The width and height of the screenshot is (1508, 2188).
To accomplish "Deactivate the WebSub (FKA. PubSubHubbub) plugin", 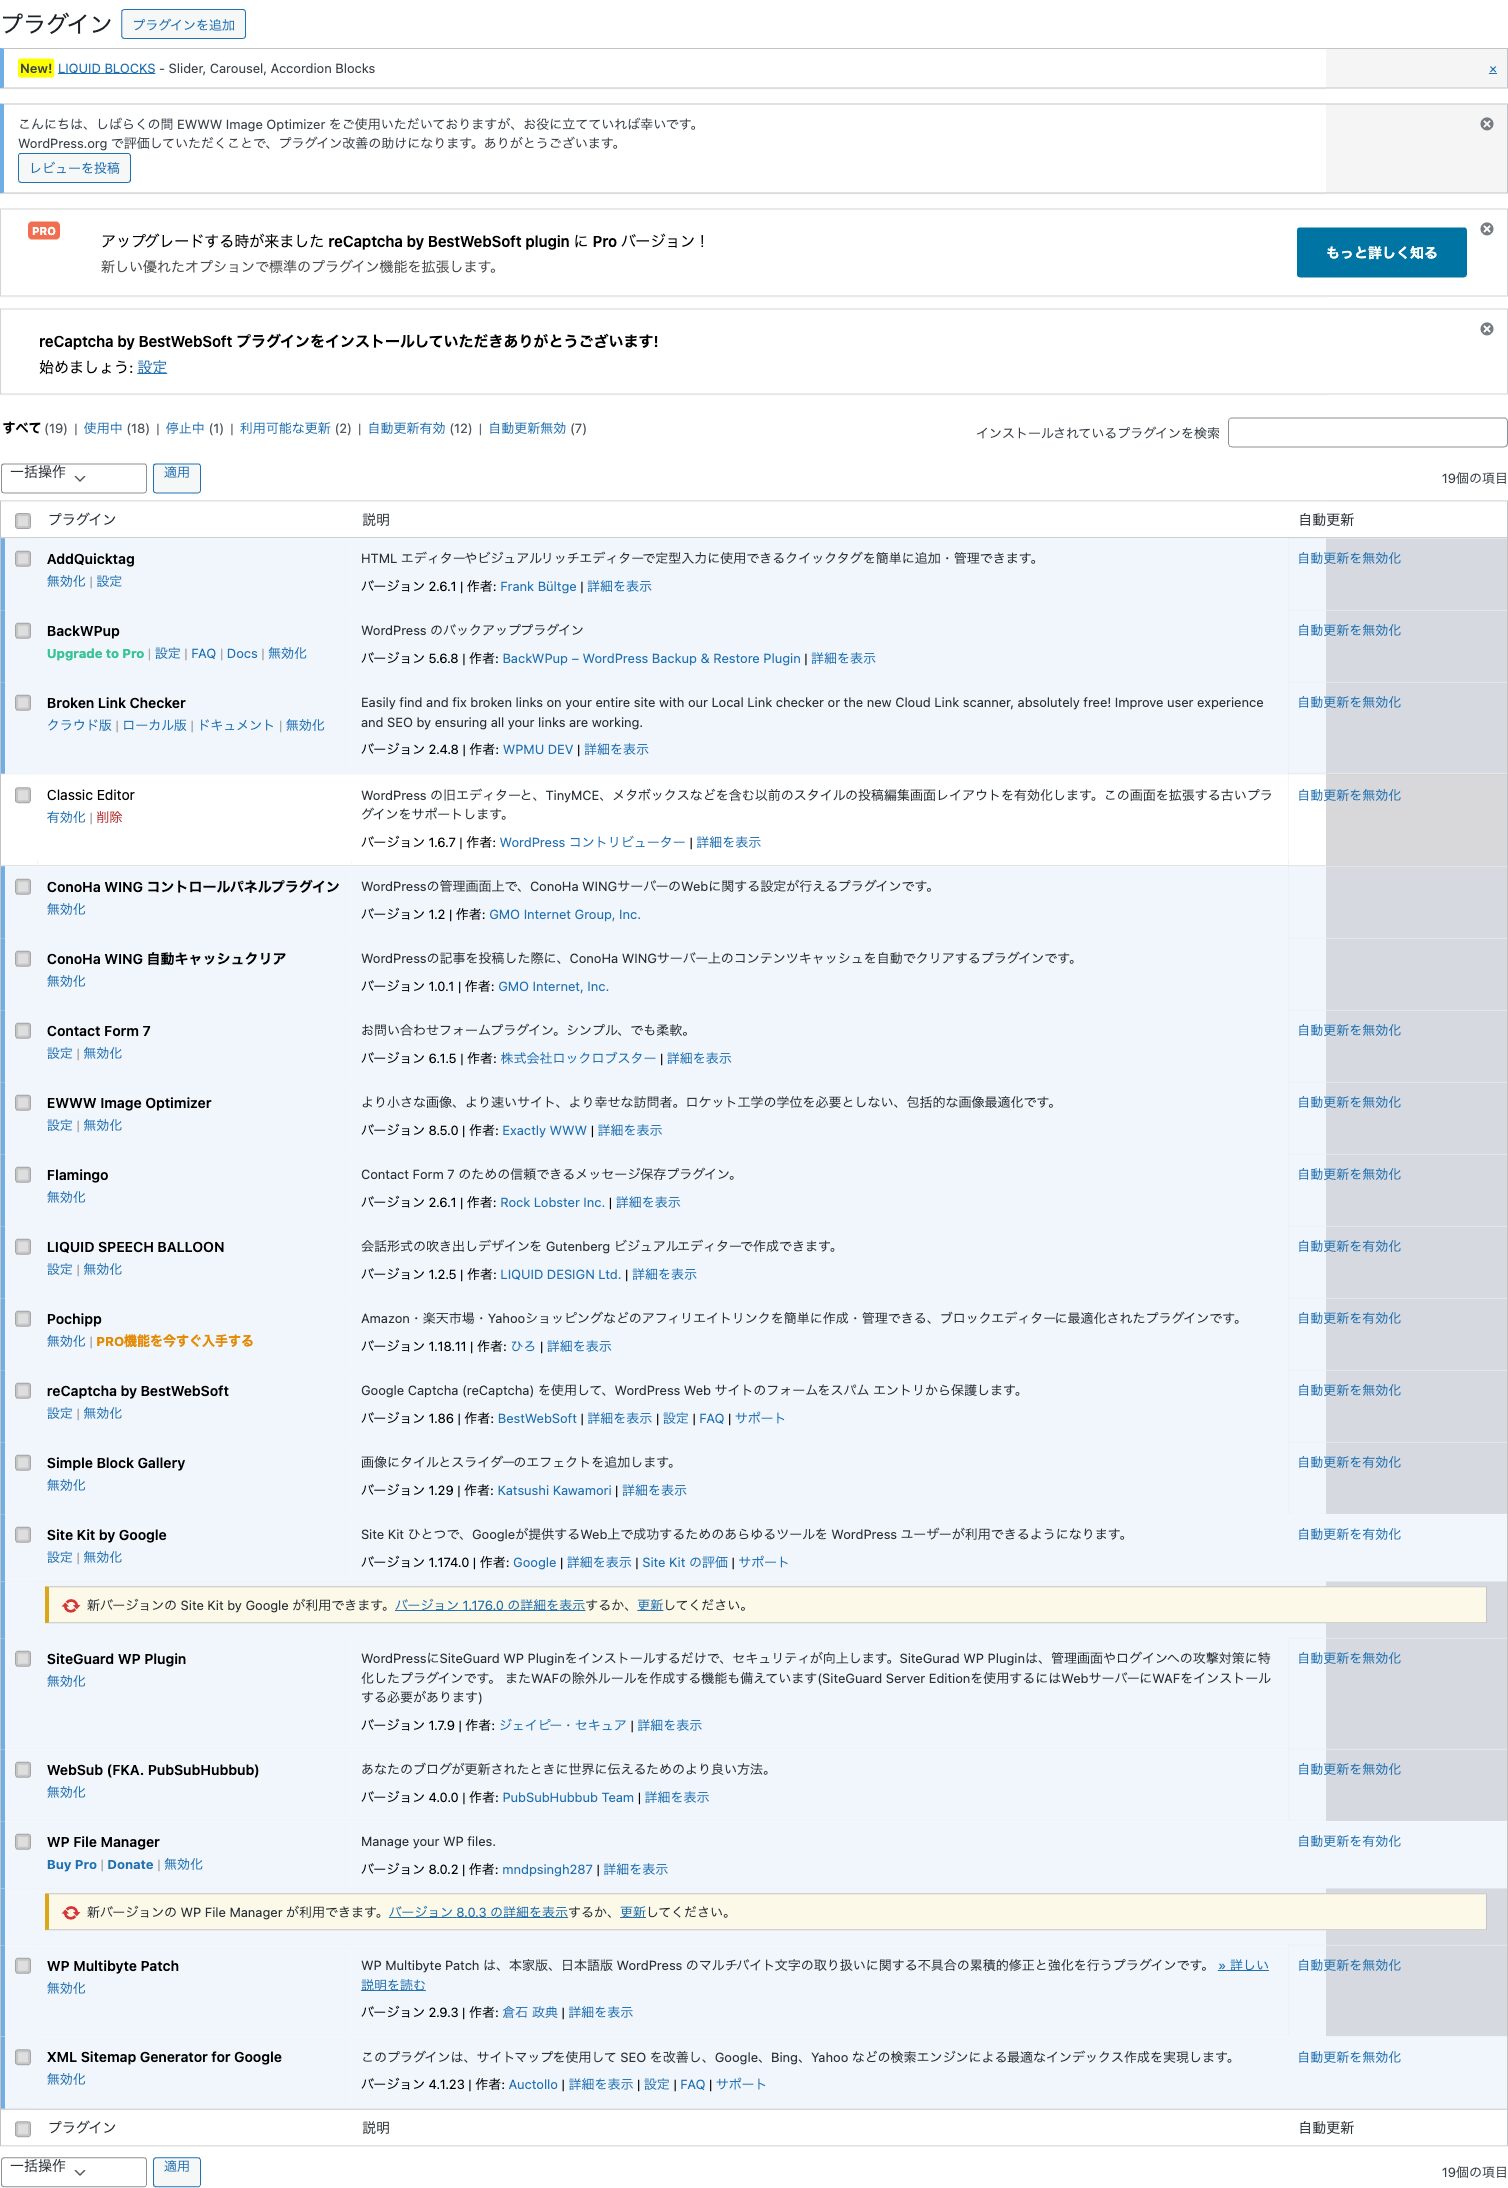I will click(66, 1792).
